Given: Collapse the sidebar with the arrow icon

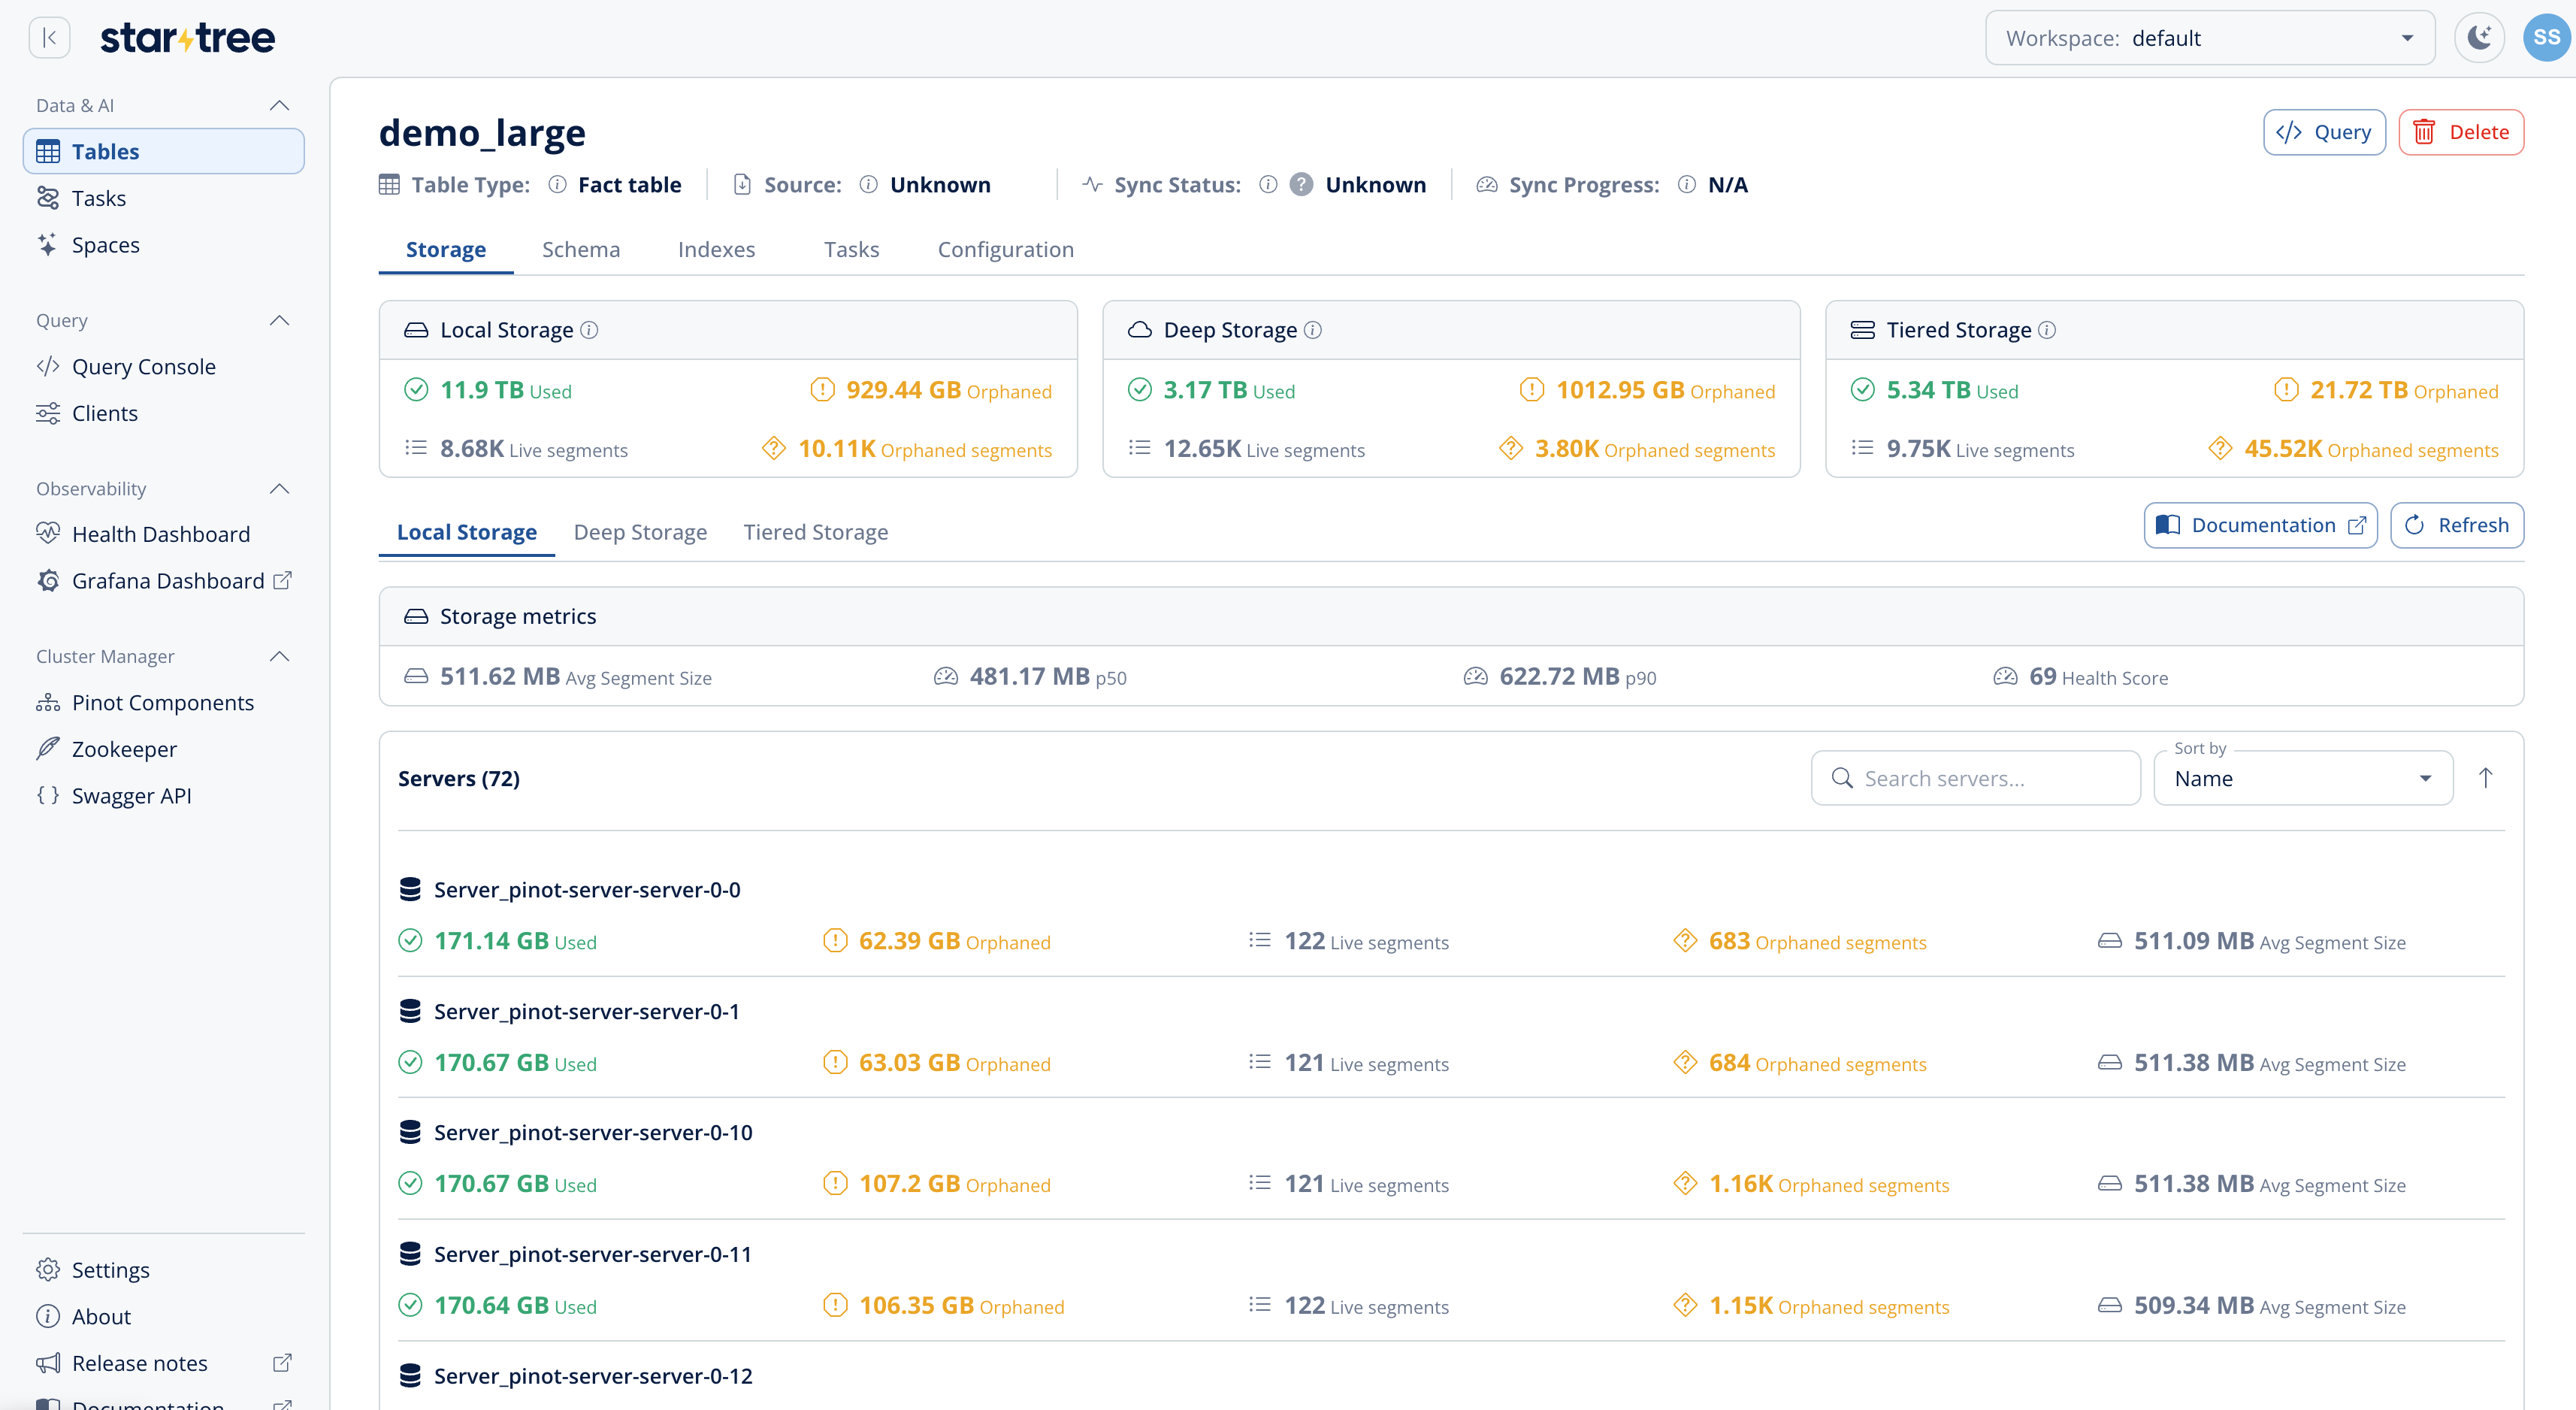Looking at the screenshot, I should [x=49, y=38].
